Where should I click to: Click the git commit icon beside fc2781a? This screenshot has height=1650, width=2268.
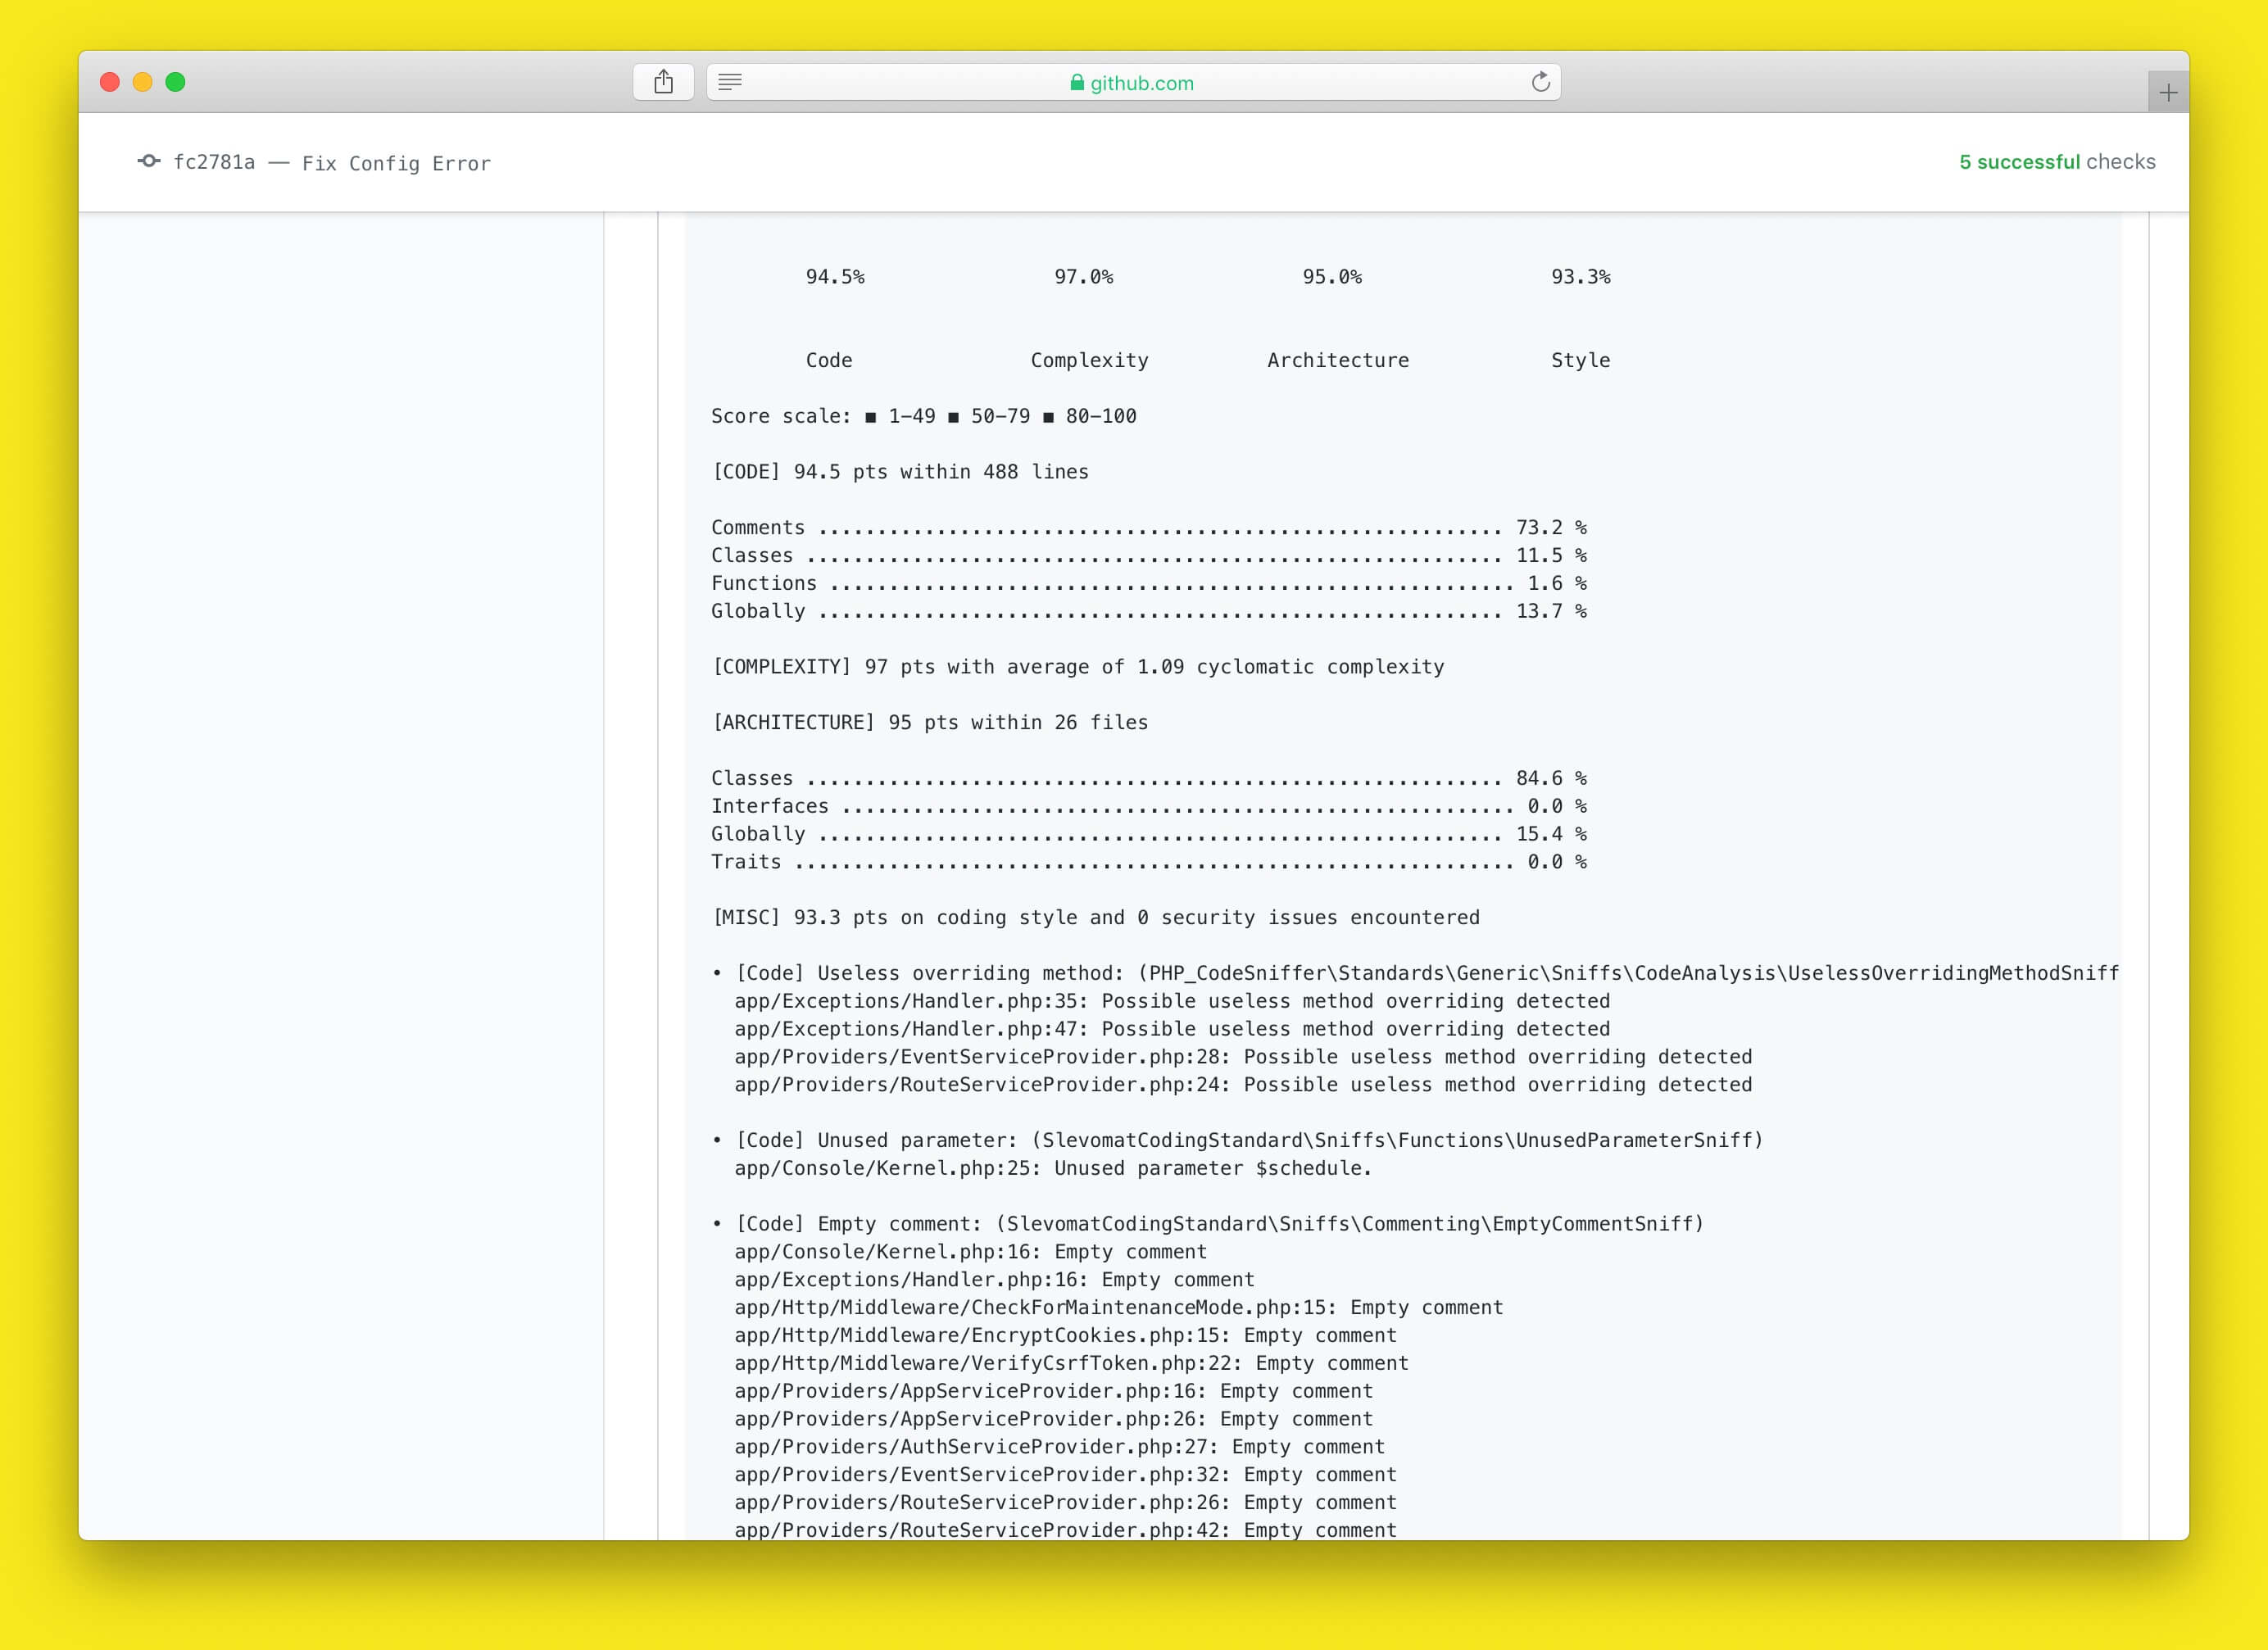click(148, 161)
